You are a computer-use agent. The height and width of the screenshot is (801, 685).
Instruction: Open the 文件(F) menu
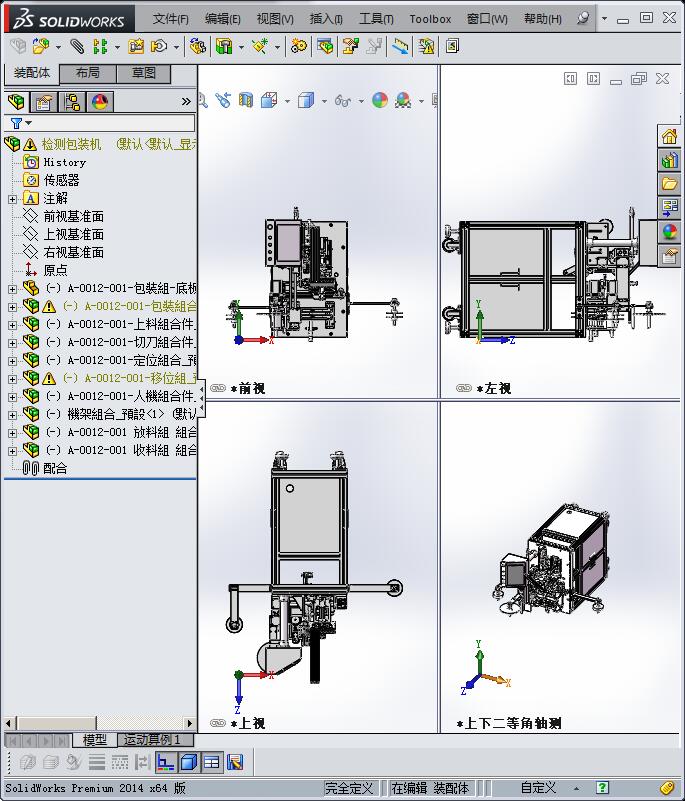click(x=171, y=19)
